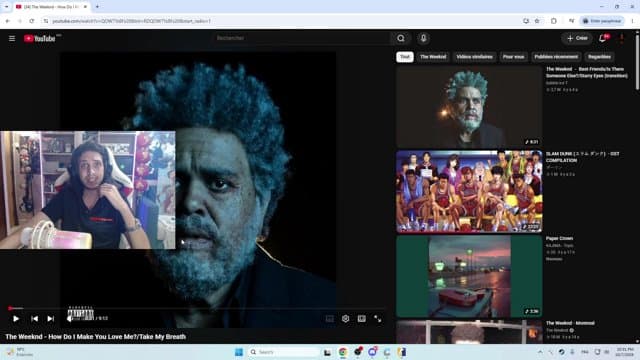Click the magnifier search button
Viewport: 640px width, 360px height.
[401, 38]
